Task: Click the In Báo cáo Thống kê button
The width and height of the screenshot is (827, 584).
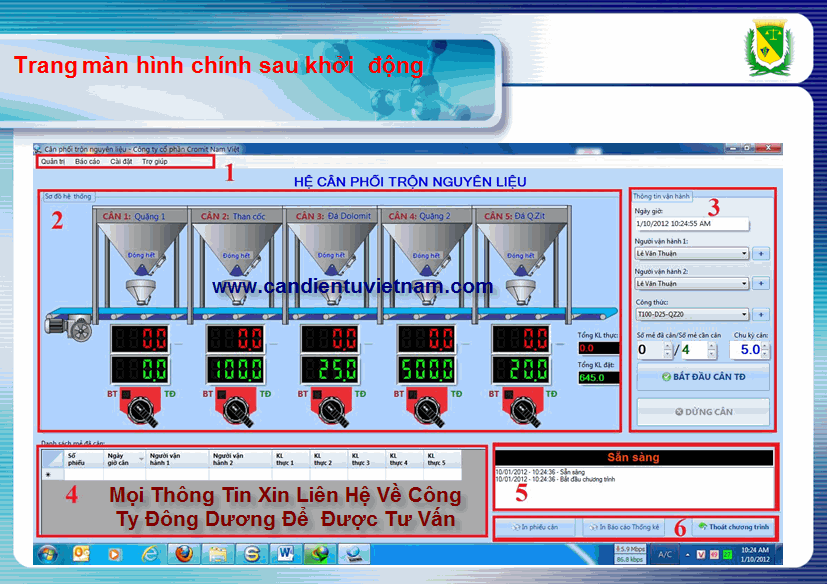Action: (x=623, y=527)
